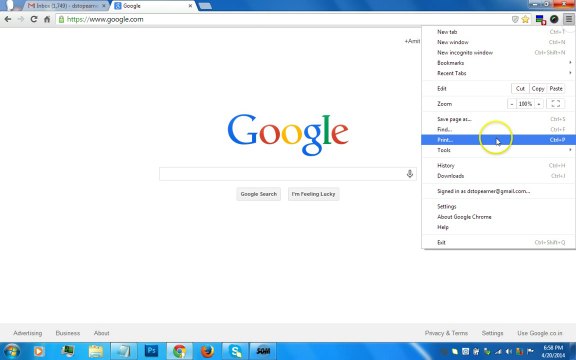Open the Windows Start menu
This screenshot has width=576, height=360.
pos(11,351)
